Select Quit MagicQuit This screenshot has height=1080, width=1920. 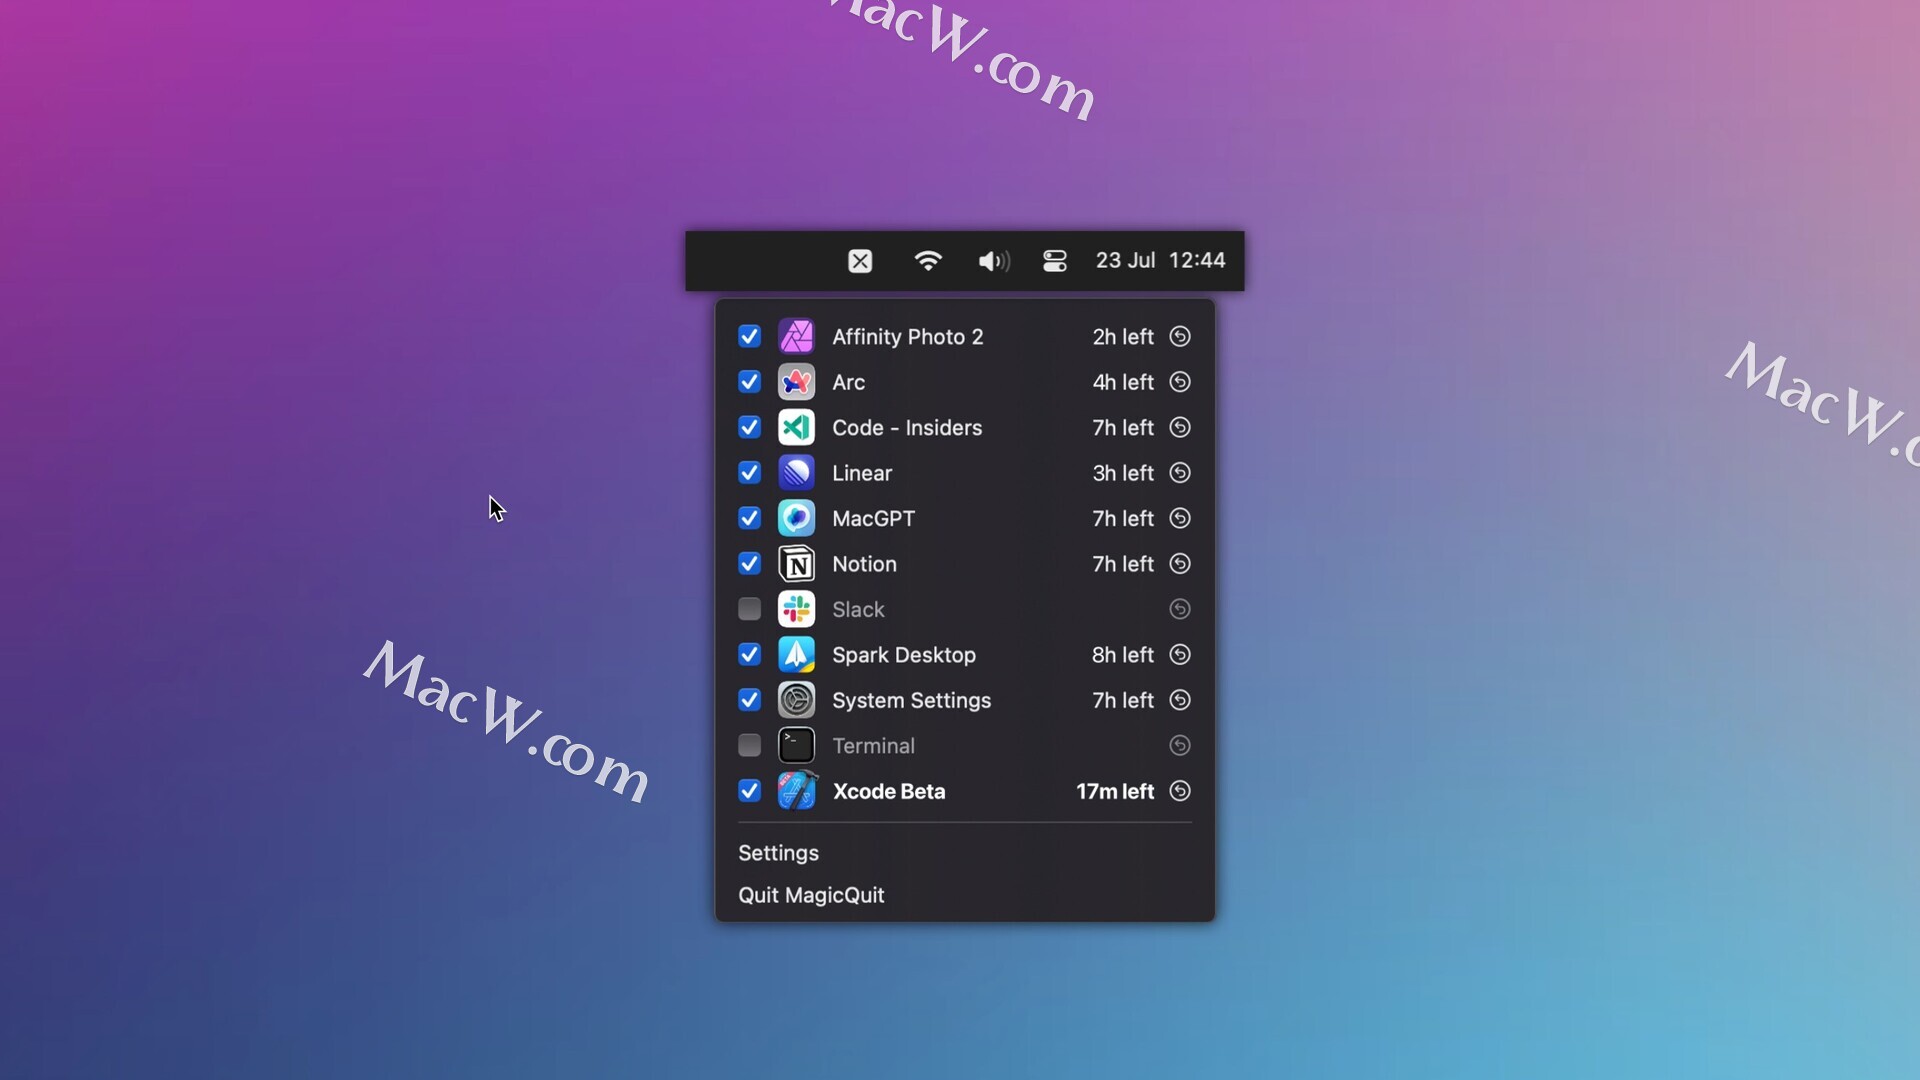pyautogui.click(x=811, y=895)
